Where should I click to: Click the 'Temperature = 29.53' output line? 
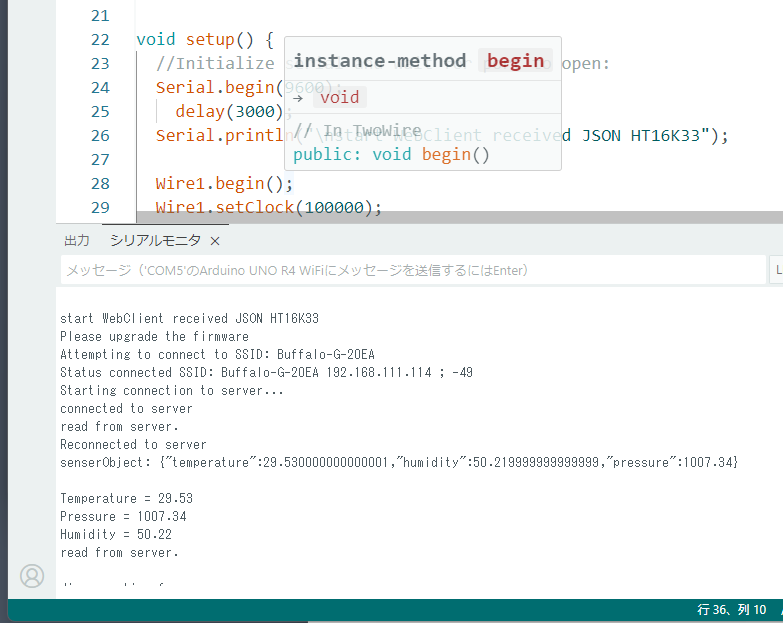[x=126, y=498]
